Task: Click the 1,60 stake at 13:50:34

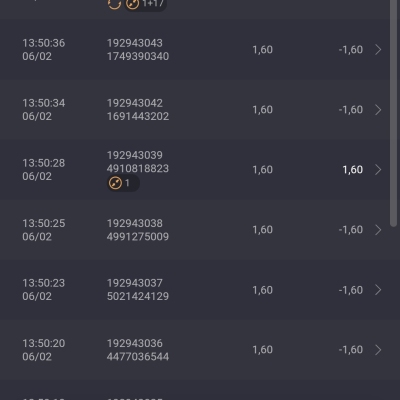Action: (x=263, y=110)
